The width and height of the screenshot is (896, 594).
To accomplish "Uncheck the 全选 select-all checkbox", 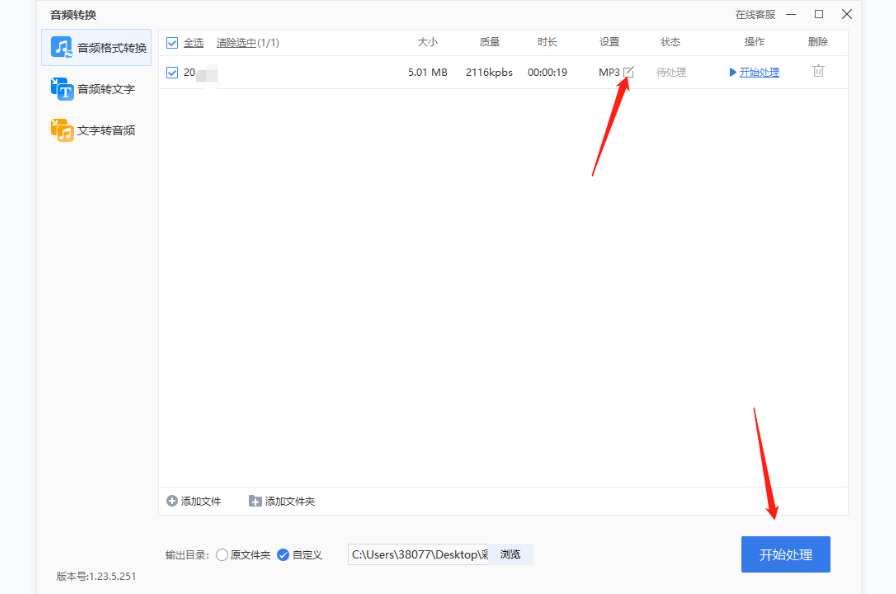I will [x=172, y=42].
